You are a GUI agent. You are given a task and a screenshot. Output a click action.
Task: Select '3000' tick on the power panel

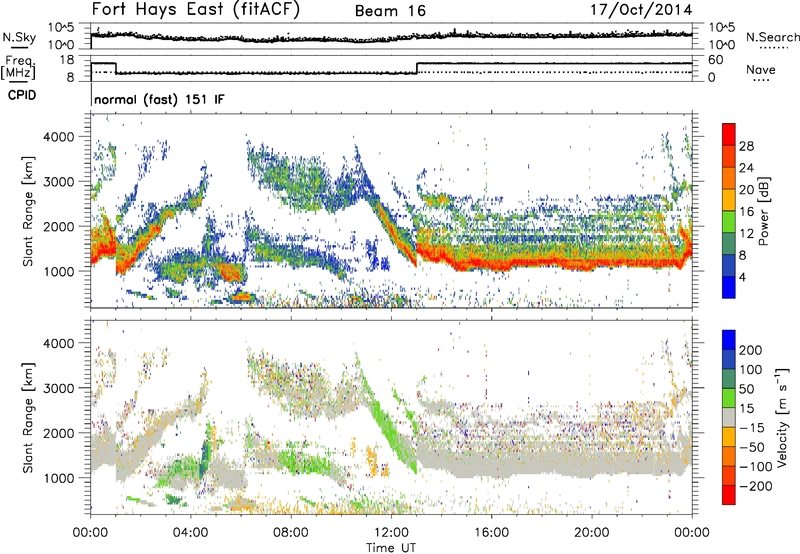pyautogui.click(x=58, y=182)
